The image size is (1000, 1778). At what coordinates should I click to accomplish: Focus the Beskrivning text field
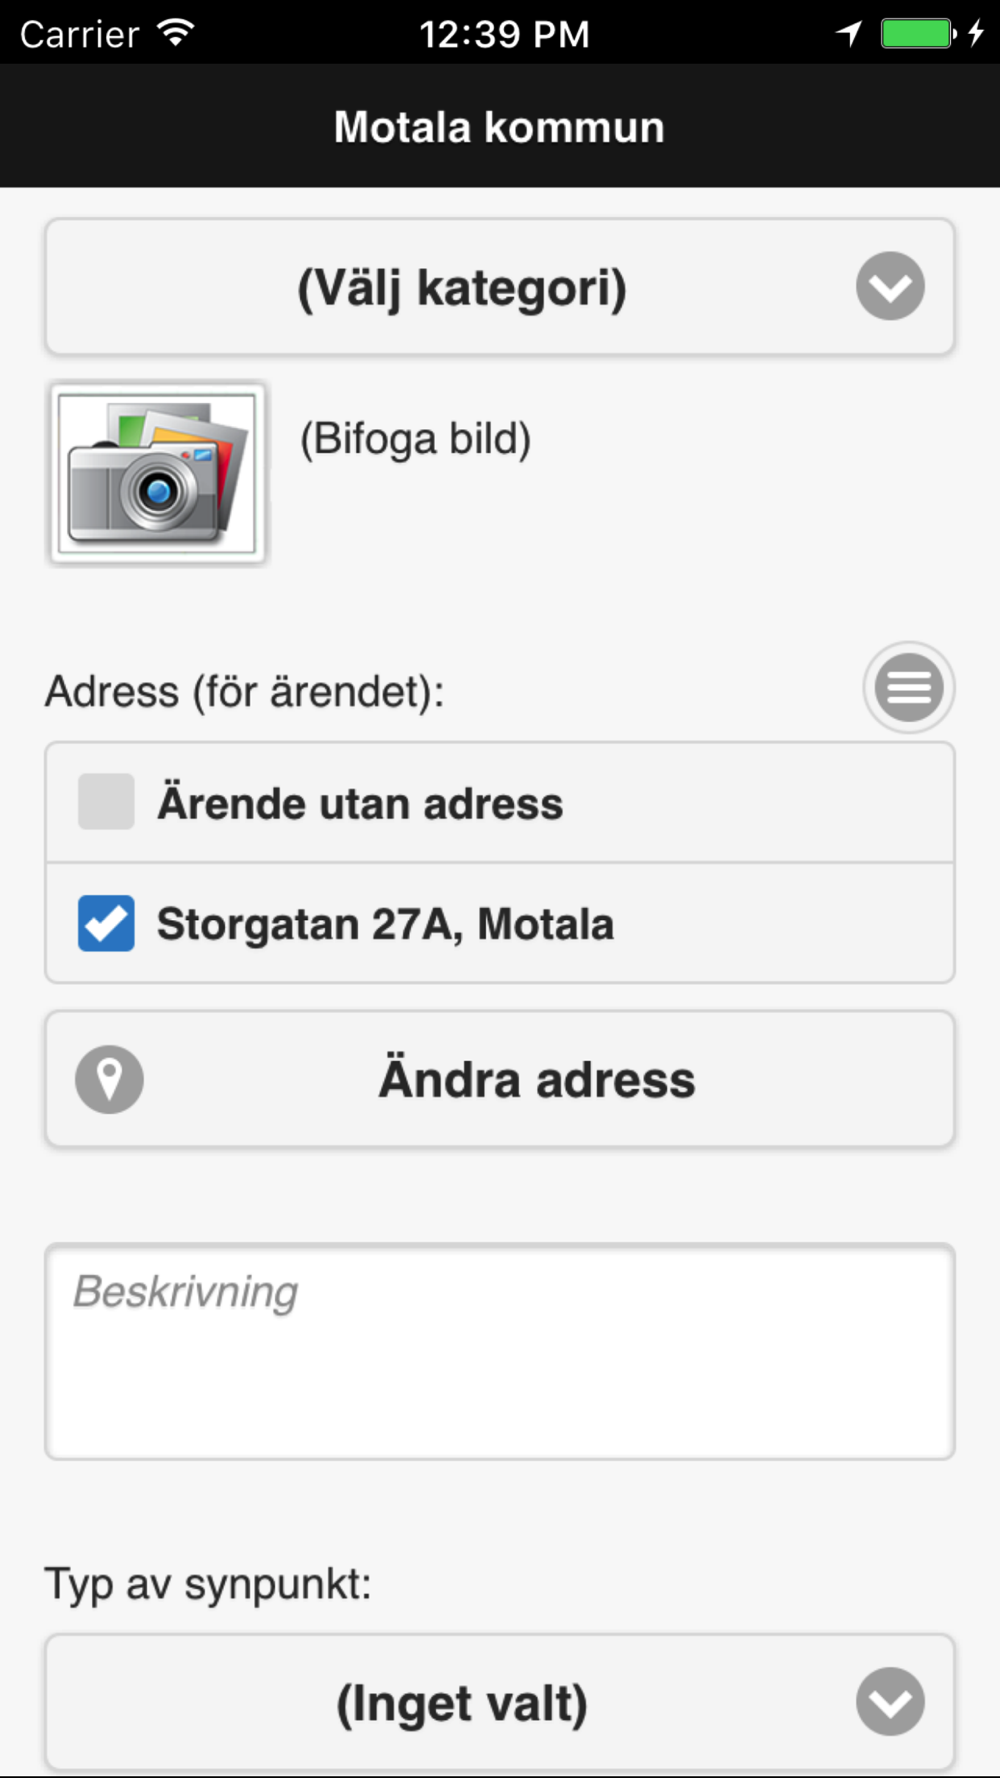500,1352
